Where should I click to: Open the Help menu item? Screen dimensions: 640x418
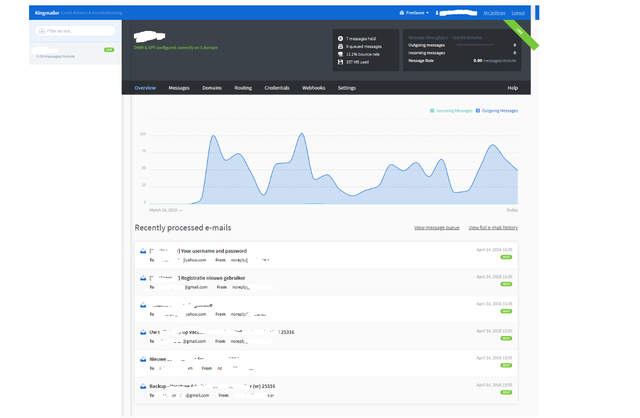(512, 88)
